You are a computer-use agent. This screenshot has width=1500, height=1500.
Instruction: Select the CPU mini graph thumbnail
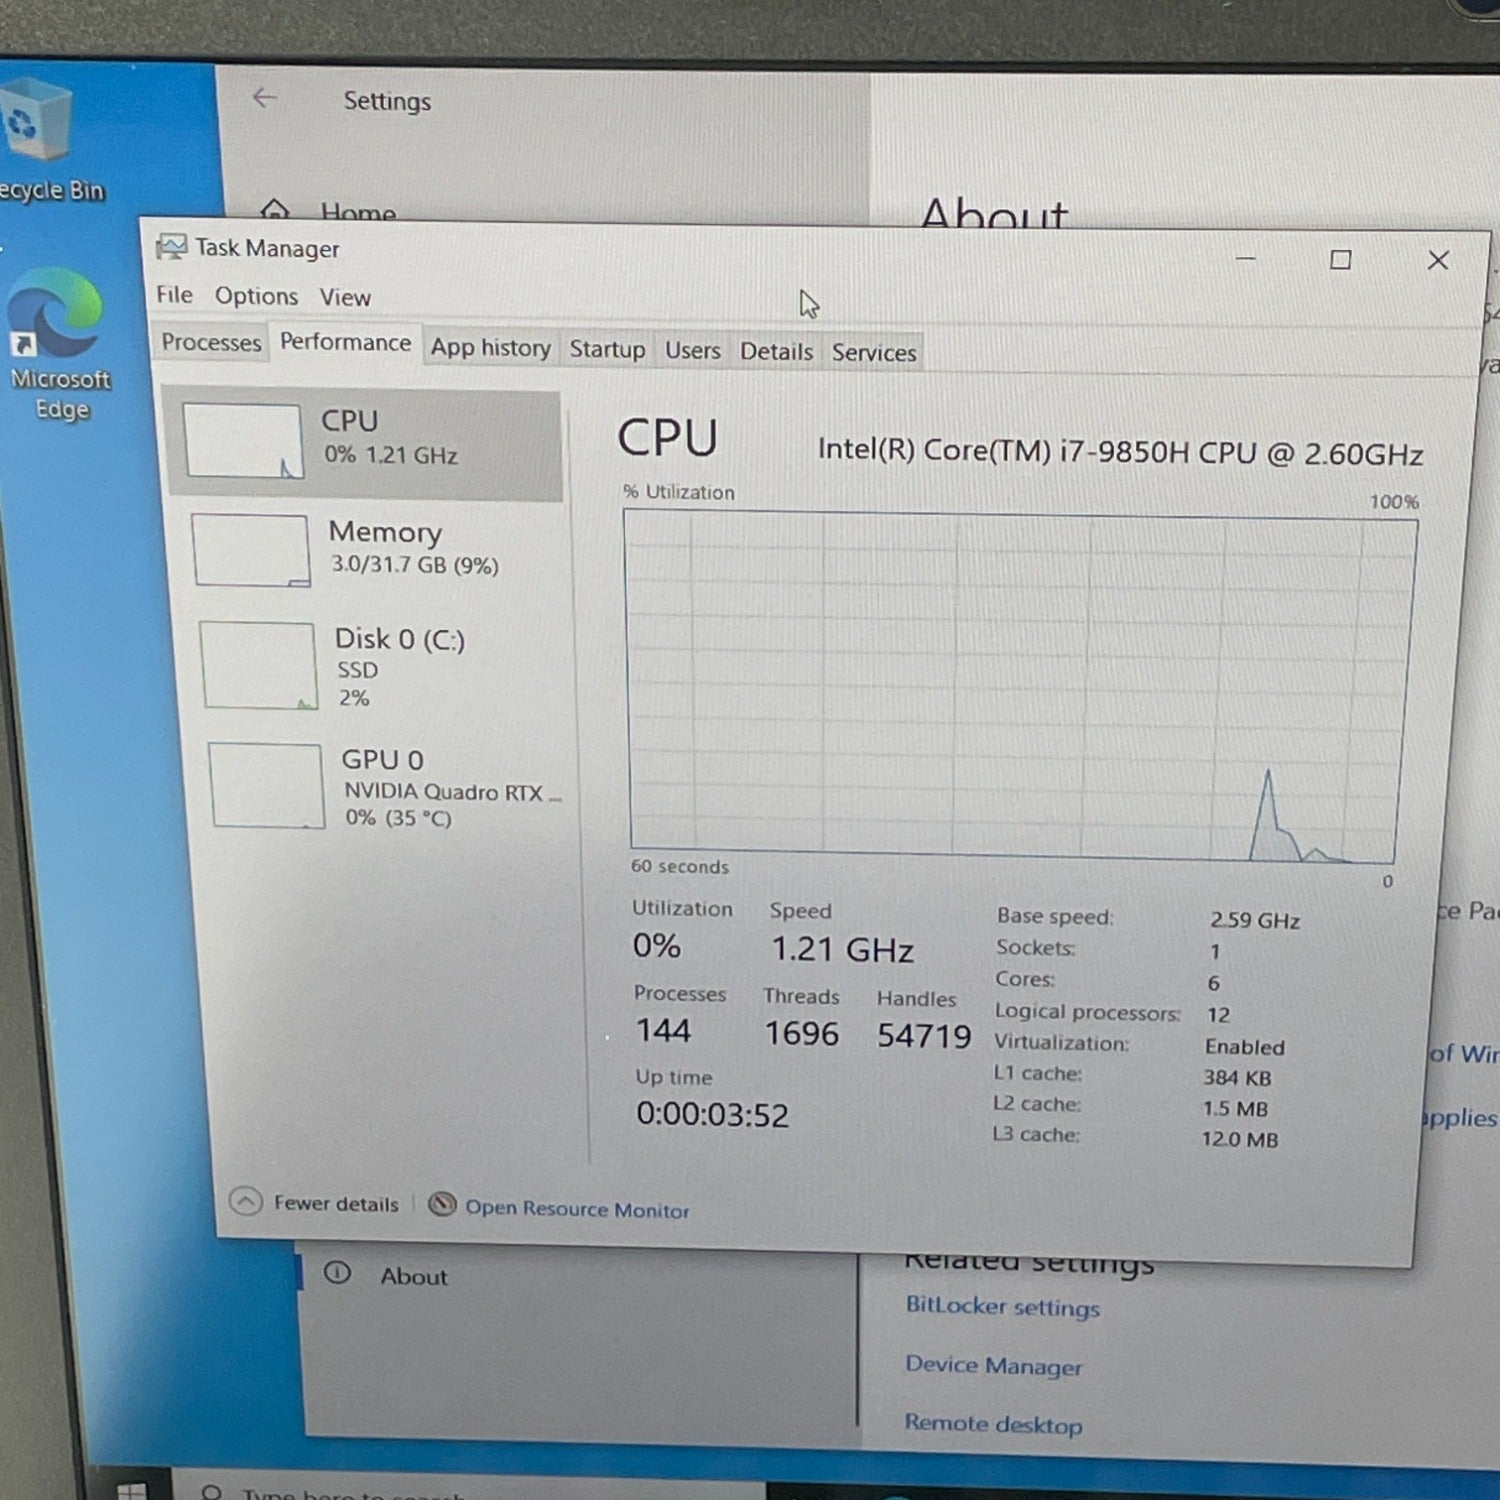[242, 441]
